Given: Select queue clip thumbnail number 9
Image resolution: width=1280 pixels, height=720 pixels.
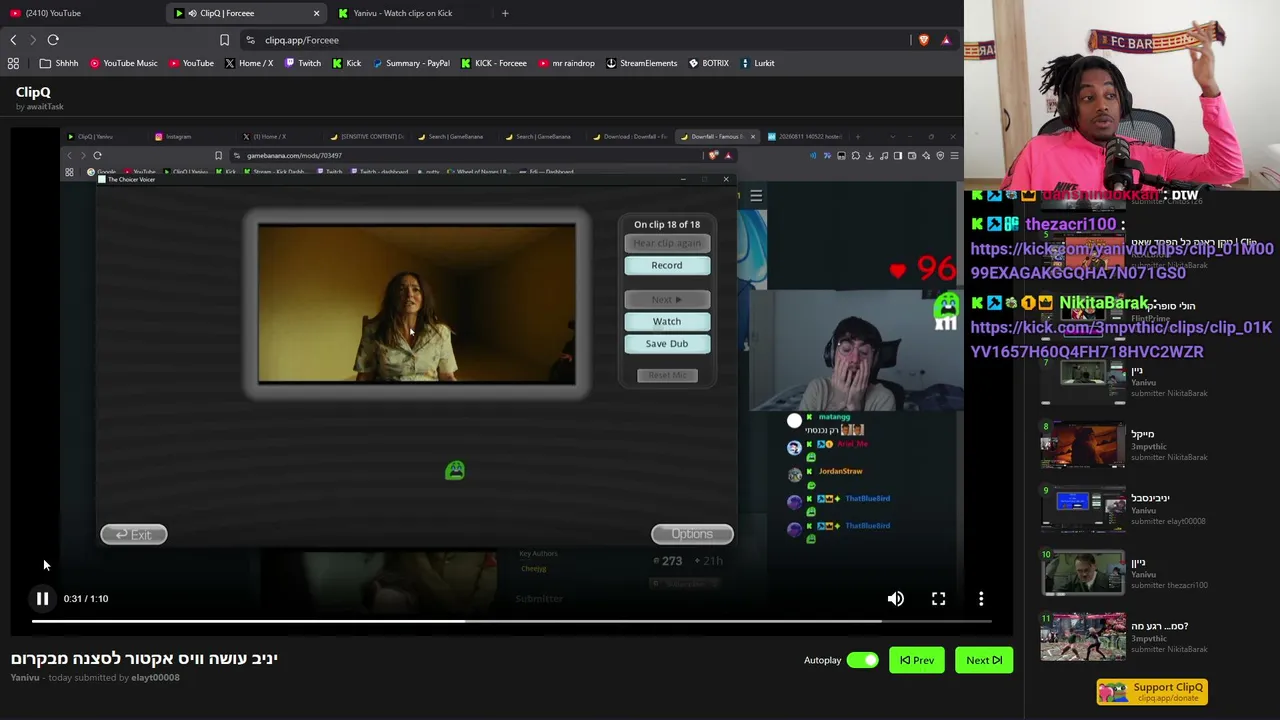Looking at the screenshot, I should click(1083, 509).
